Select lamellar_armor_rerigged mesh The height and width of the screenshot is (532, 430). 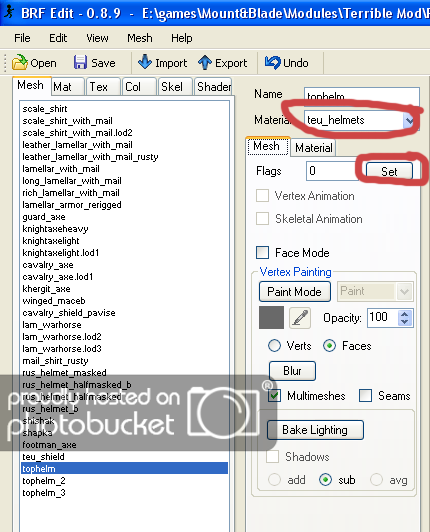(x=72, y=205)
